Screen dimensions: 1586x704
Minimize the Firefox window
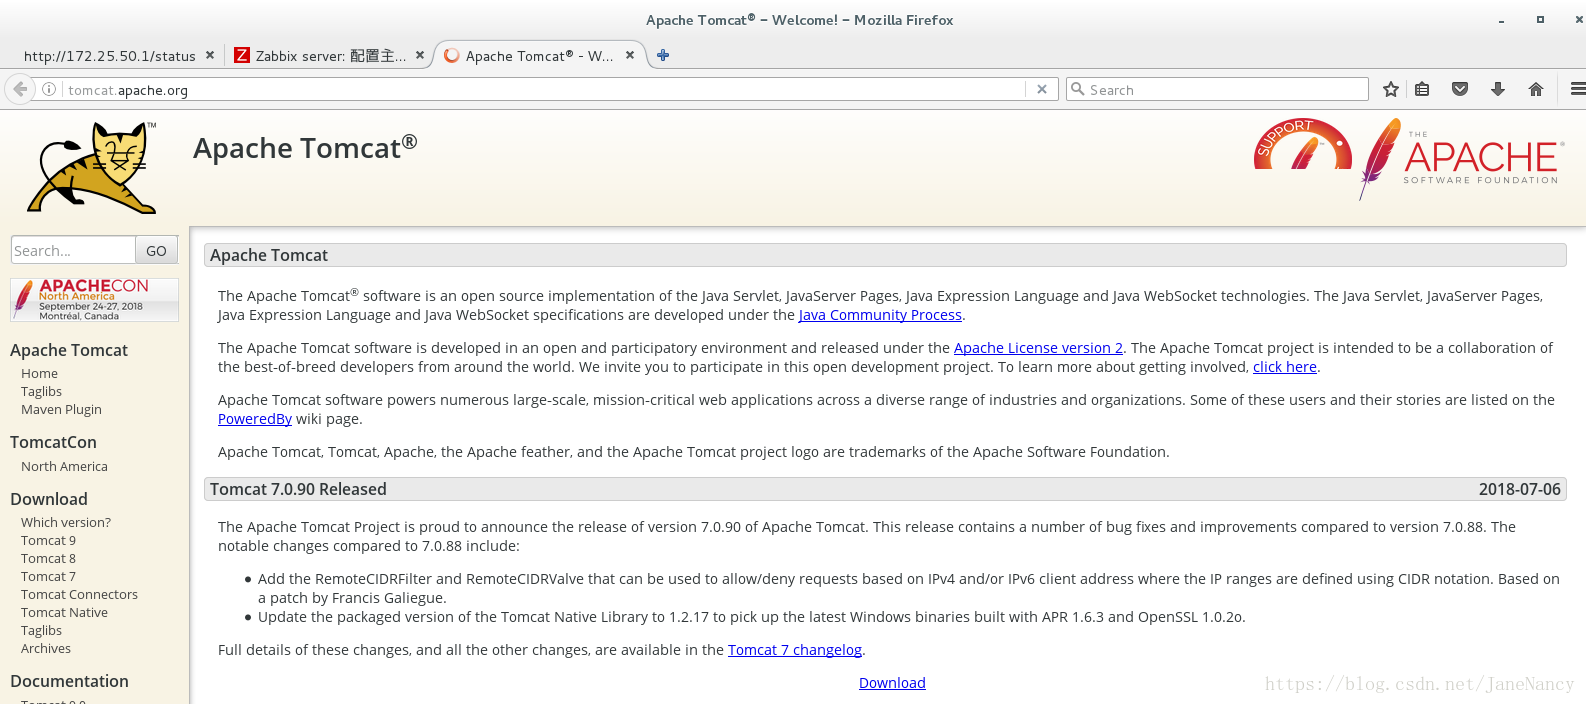tap(1501, 20)
